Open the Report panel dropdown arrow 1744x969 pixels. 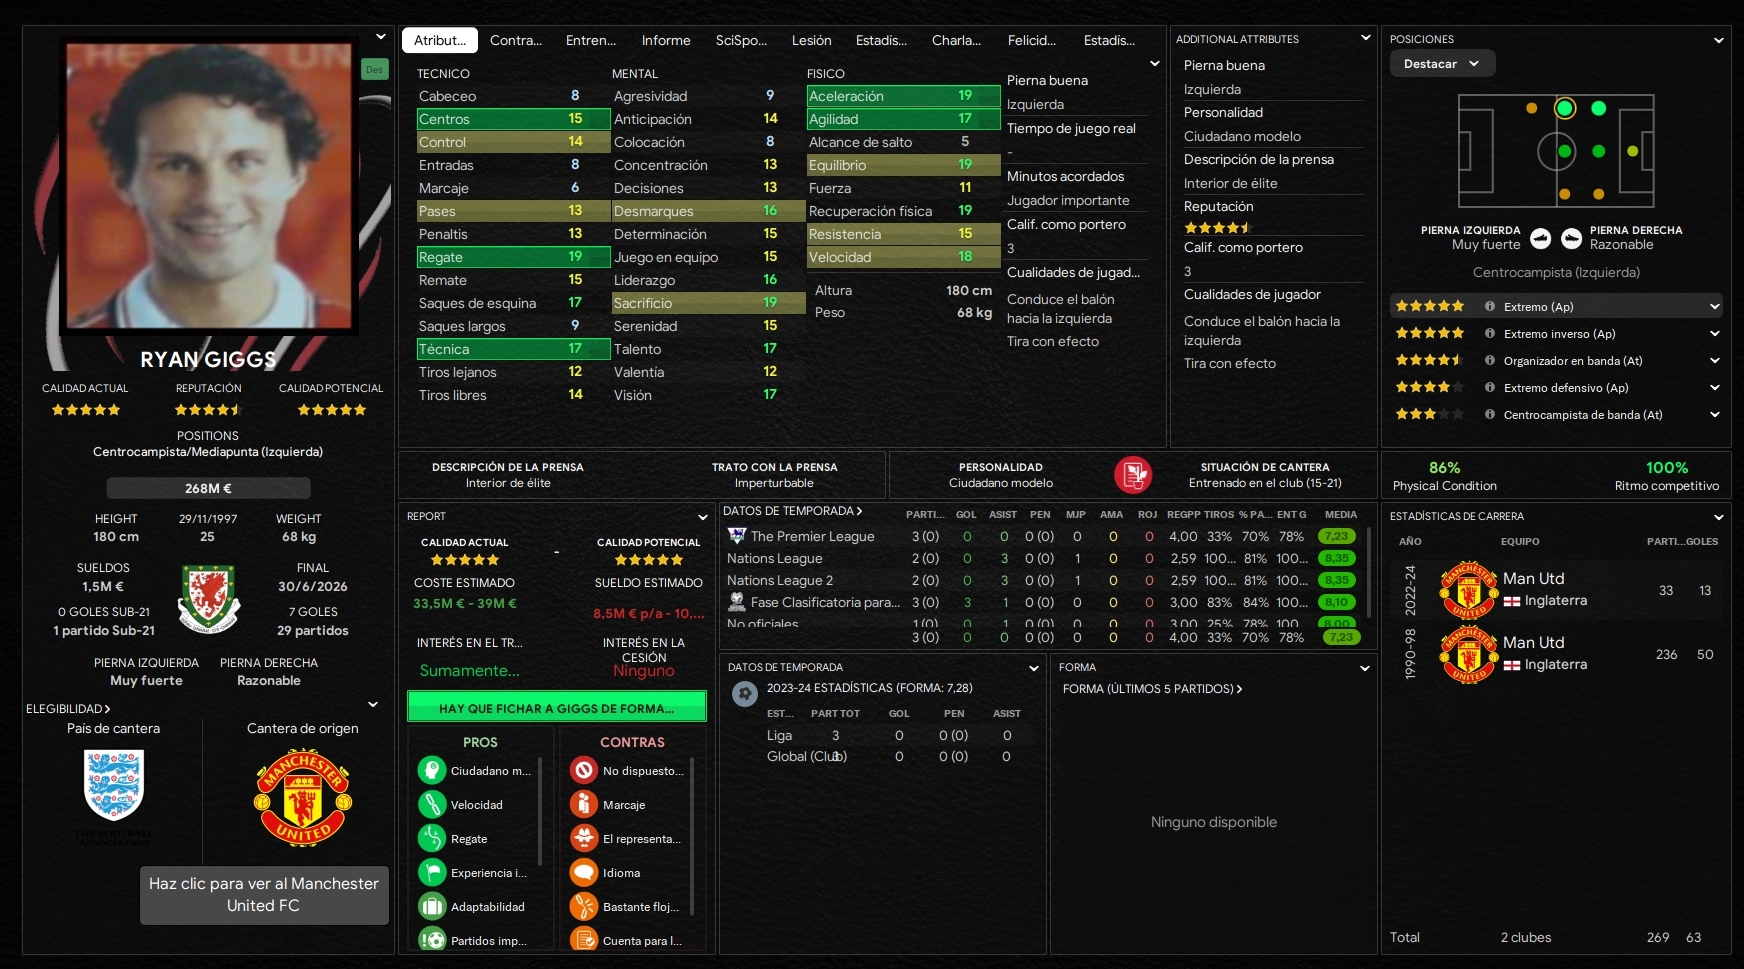point(703,518)
